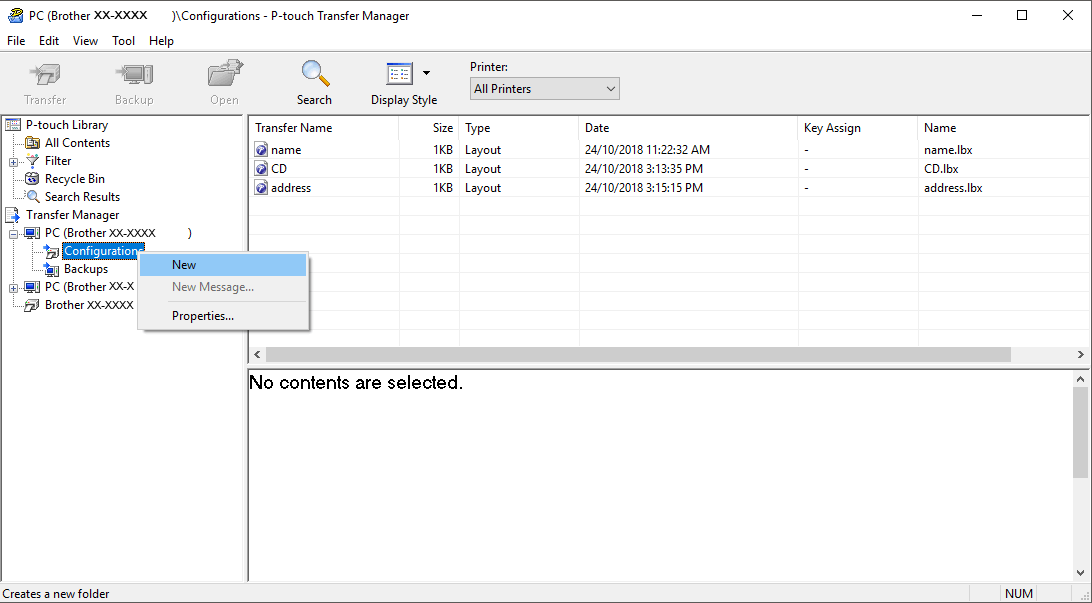Click the Backup toolbar icon
1092x603 pixels.
(134, 75)
